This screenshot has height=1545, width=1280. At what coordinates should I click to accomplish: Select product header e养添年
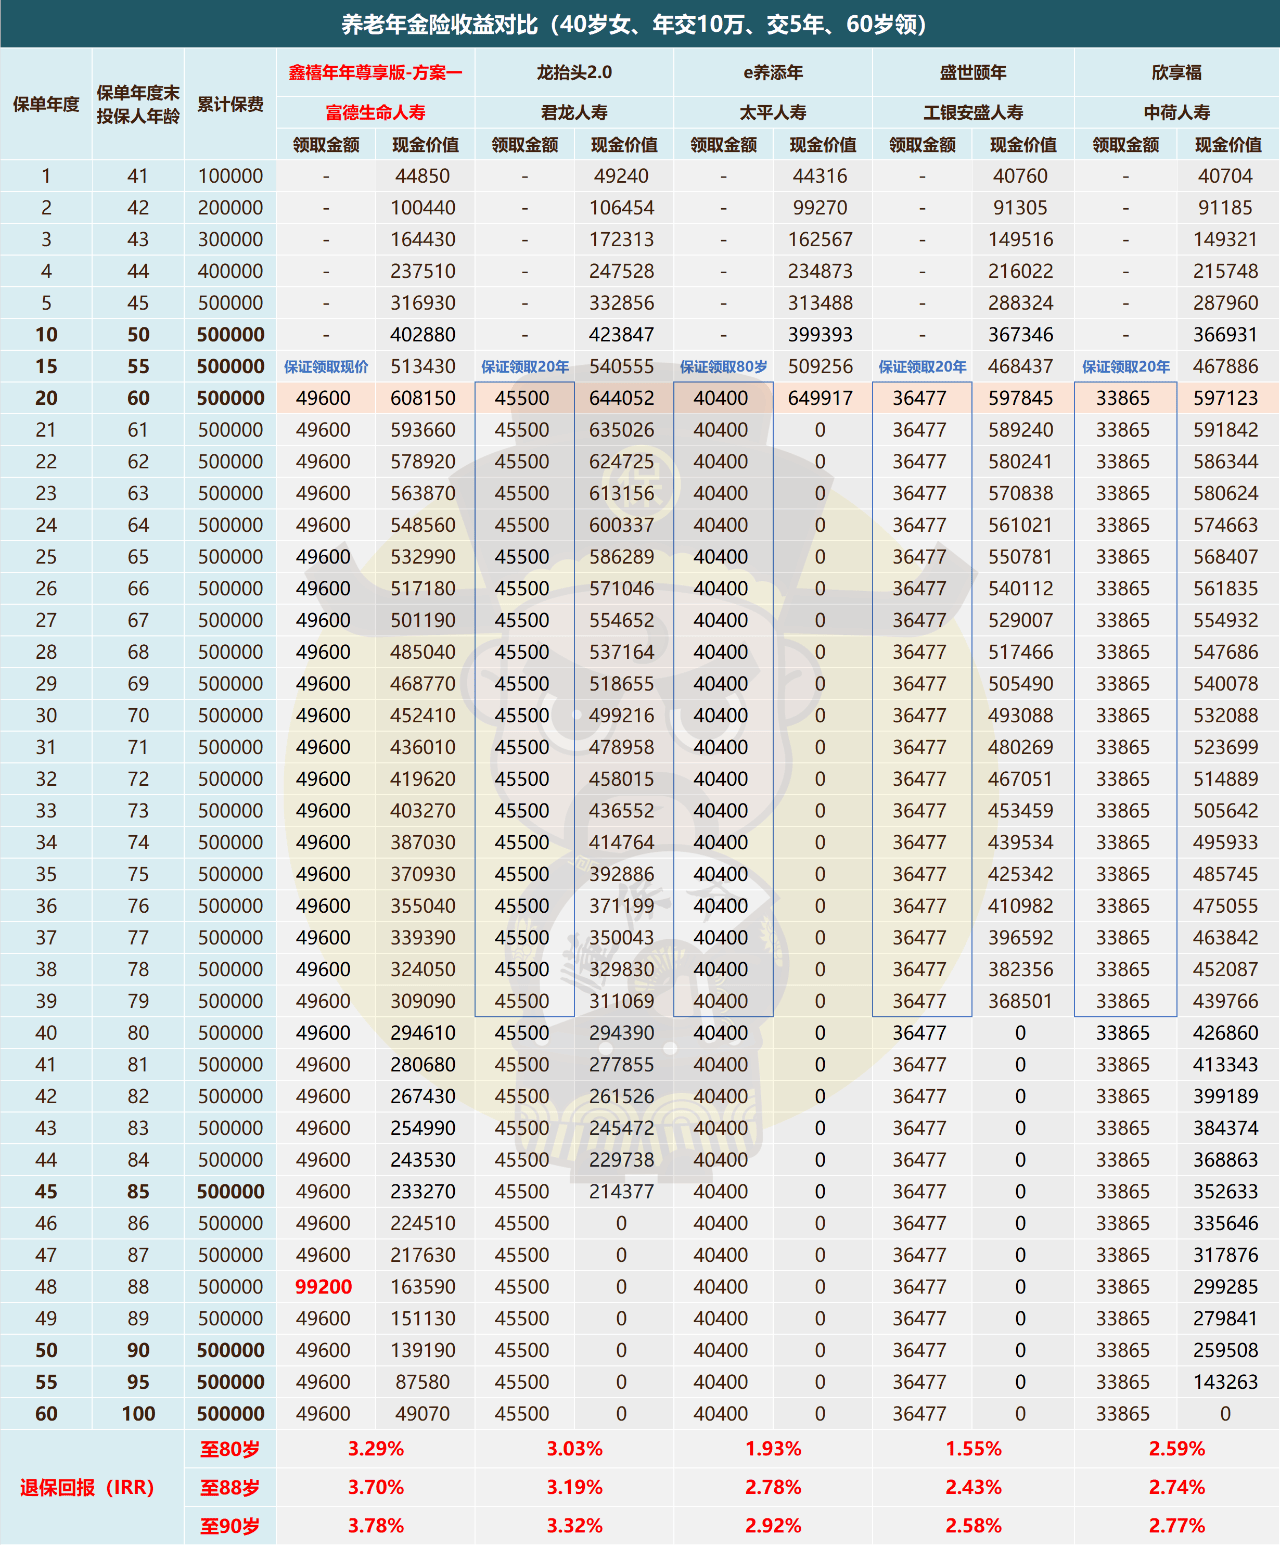773,72
